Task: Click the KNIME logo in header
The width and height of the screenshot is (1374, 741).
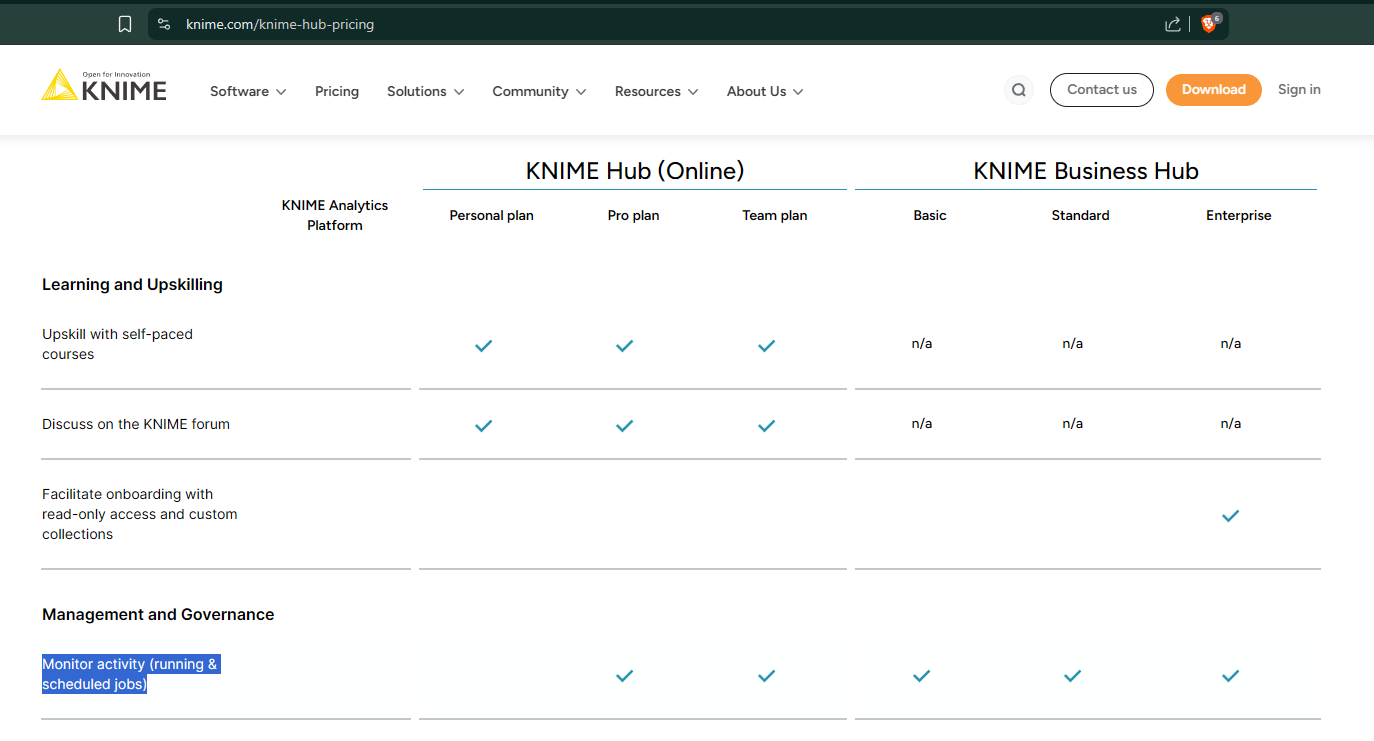Action: tap(104, 87)
